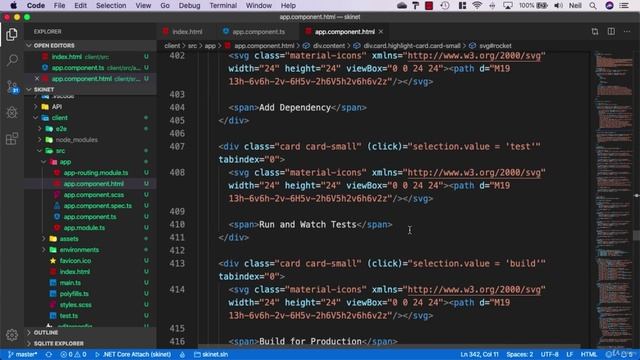Change encoding via UTF-8 indicator
This screenshot has width=640, height=360.
pos(549,354)
